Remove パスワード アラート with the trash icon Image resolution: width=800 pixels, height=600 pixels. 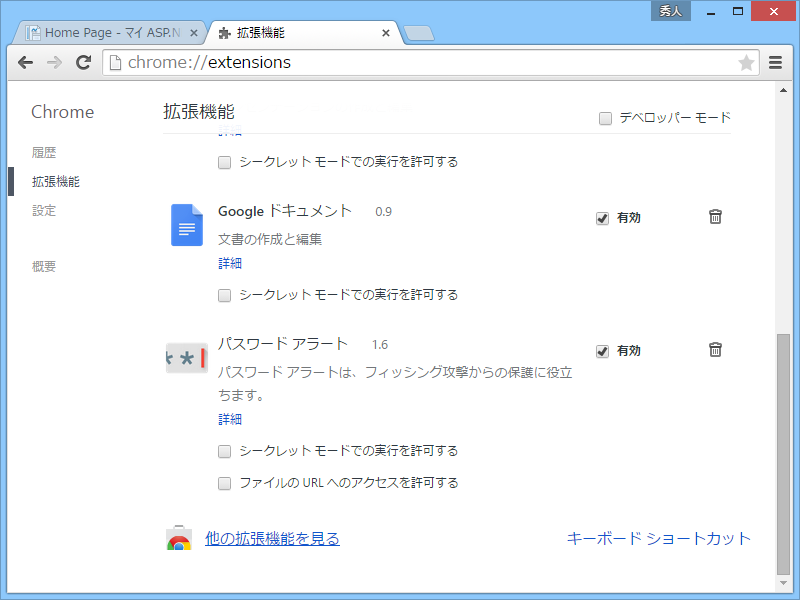click(x=715, y=349)
